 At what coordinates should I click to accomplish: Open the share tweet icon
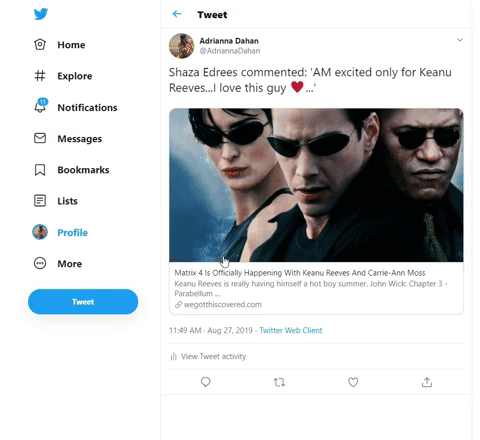click(x=427, y=382)
